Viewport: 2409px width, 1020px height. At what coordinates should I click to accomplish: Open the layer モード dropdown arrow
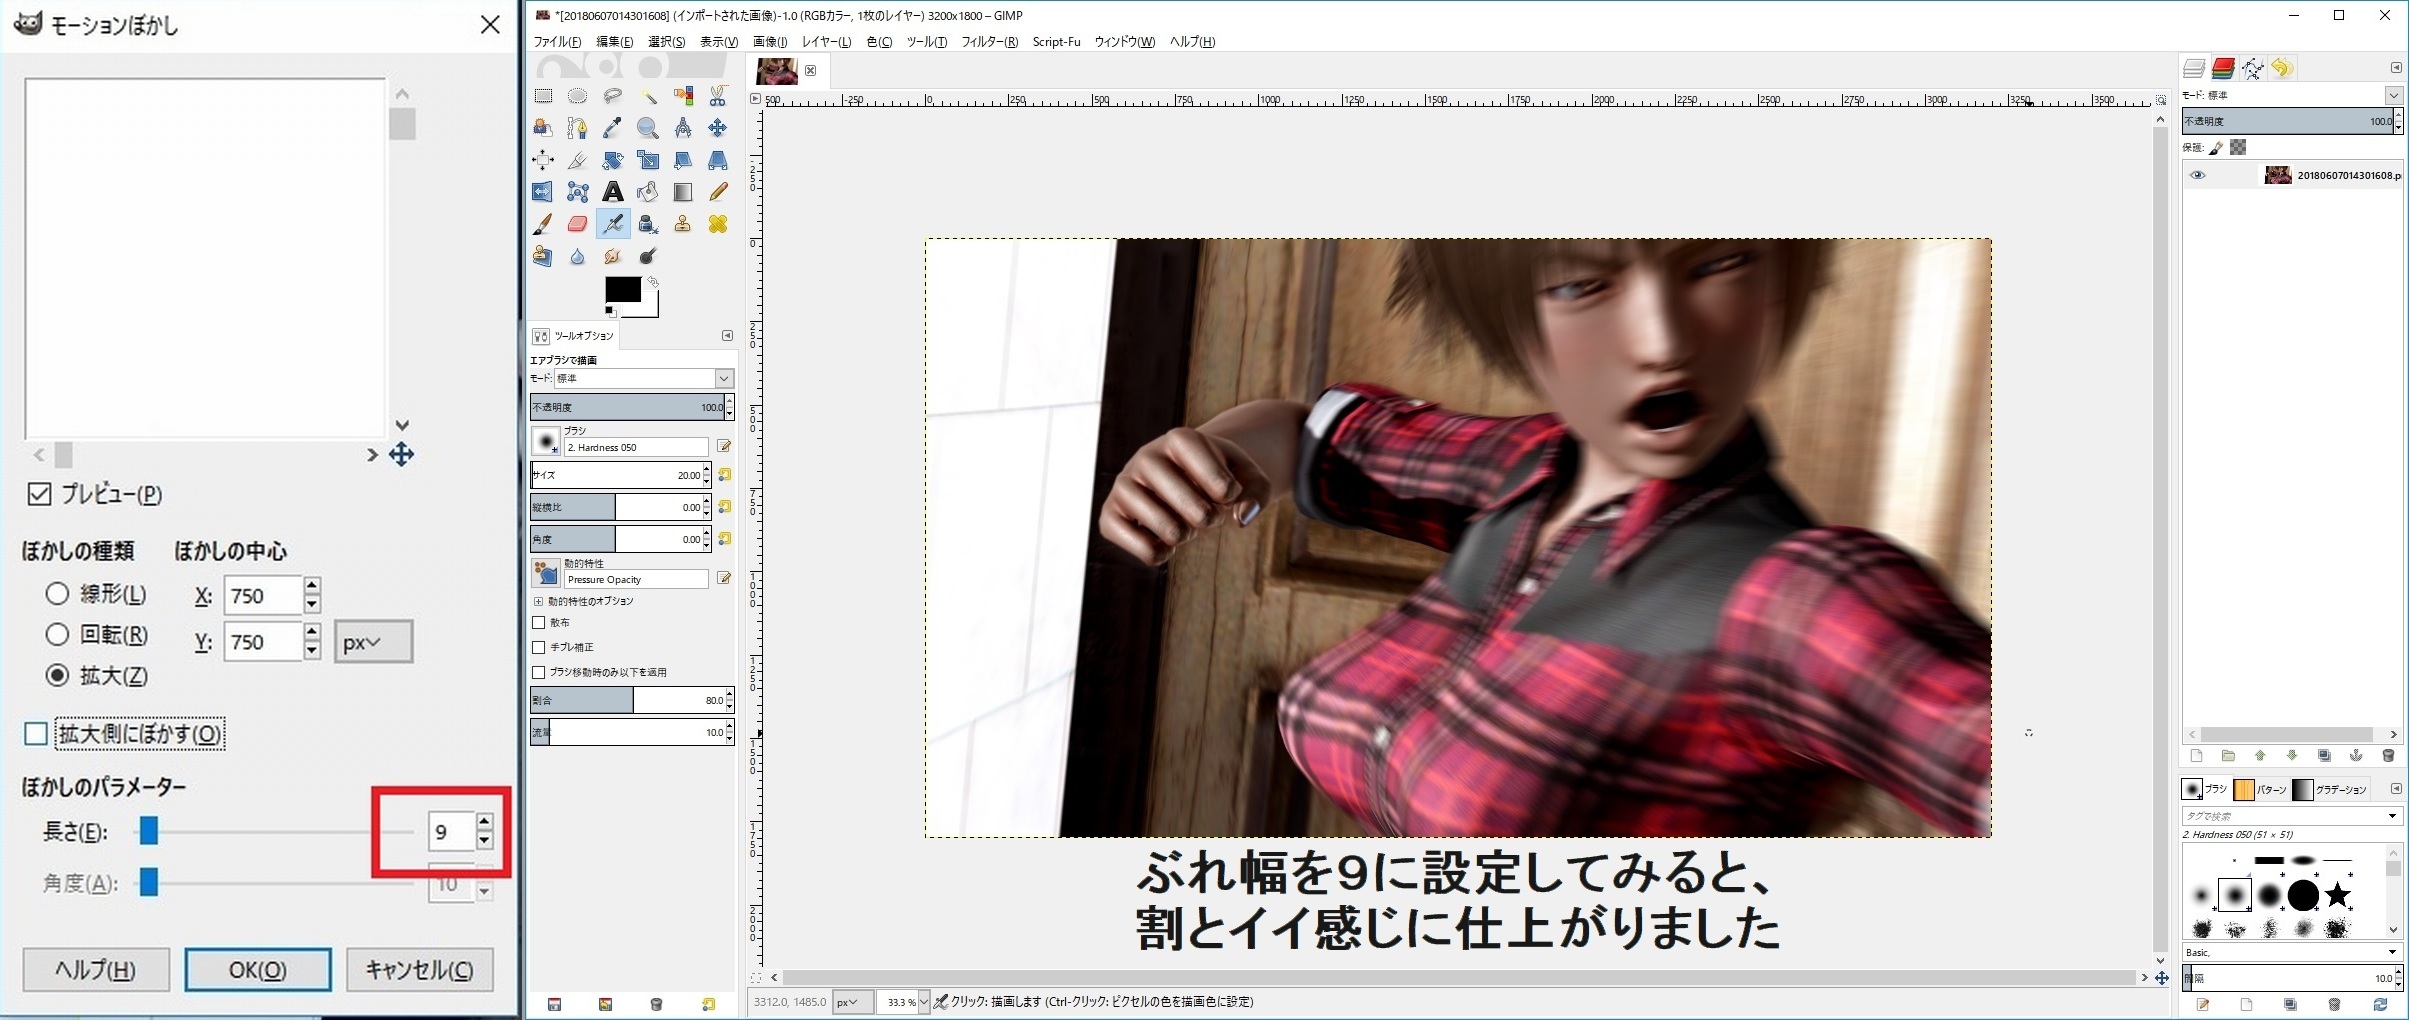2393,95
